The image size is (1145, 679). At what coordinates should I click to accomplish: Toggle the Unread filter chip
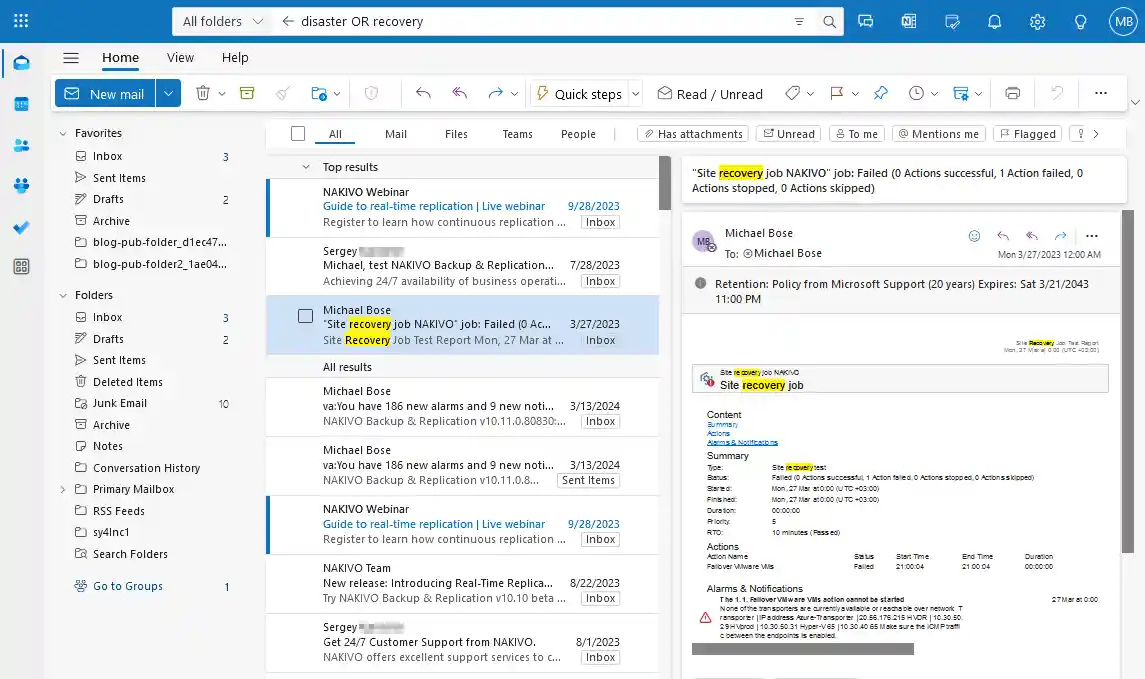pos(789,134)
